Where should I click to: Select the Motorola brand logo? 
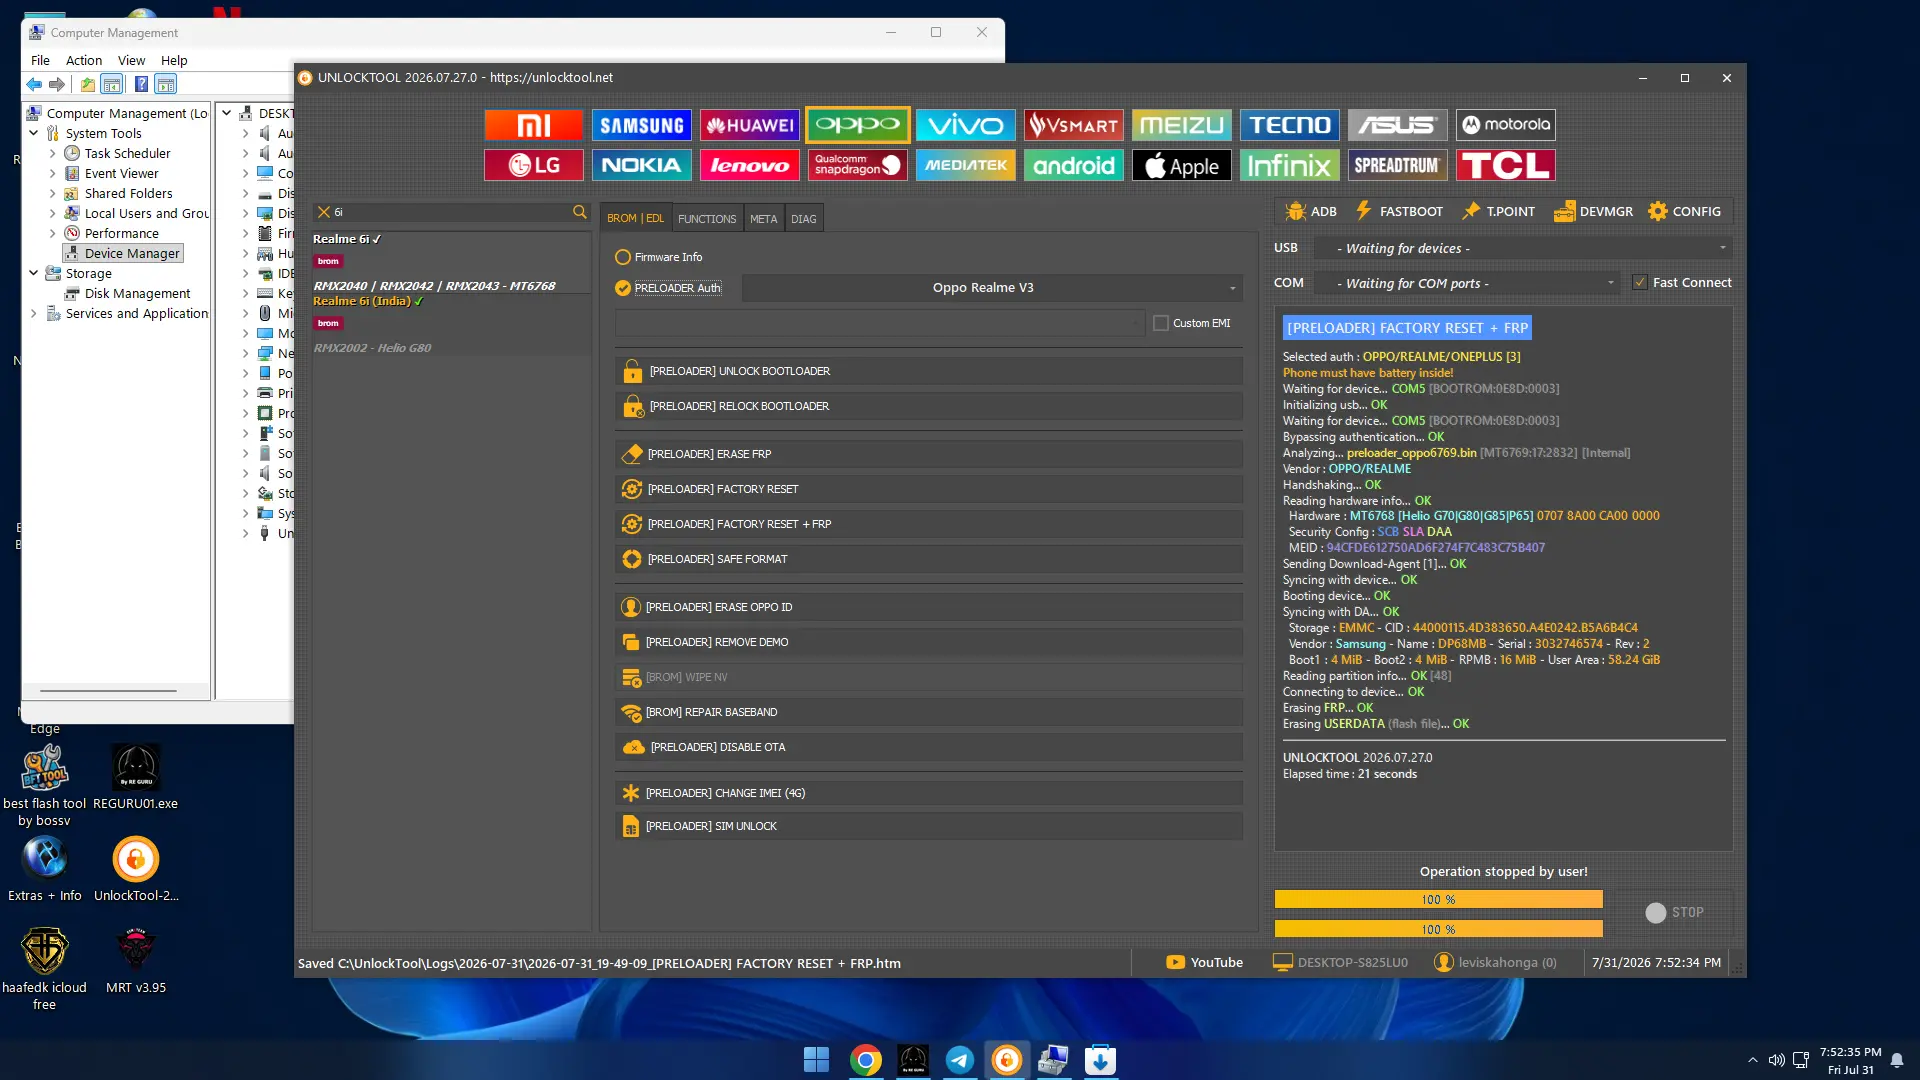(x=1506, y=125)
